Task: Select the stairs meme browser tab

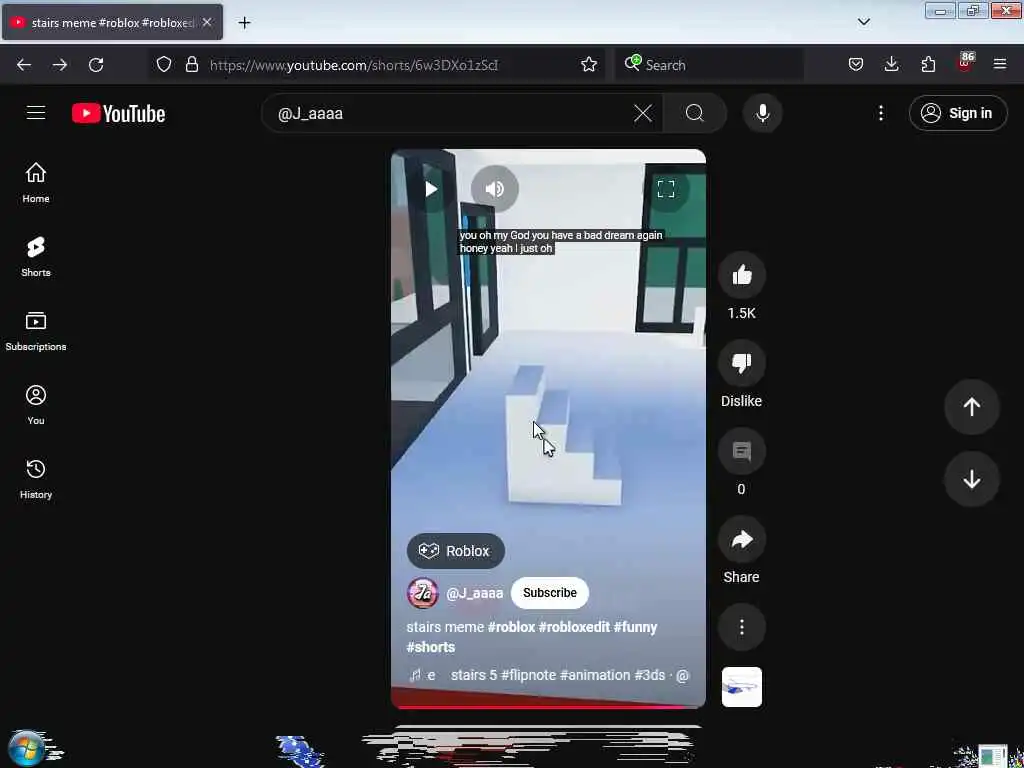Action: (112, 23)
